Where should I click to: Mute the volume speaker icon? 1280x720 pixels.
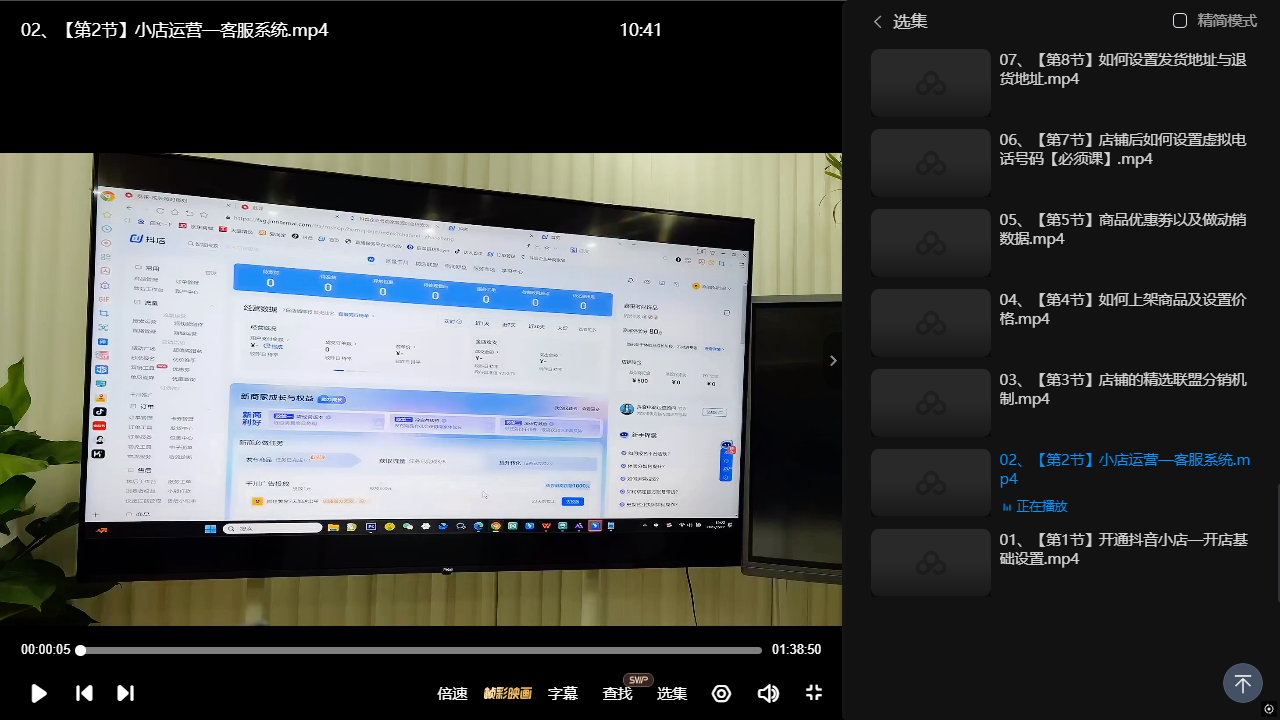[768, 693]
